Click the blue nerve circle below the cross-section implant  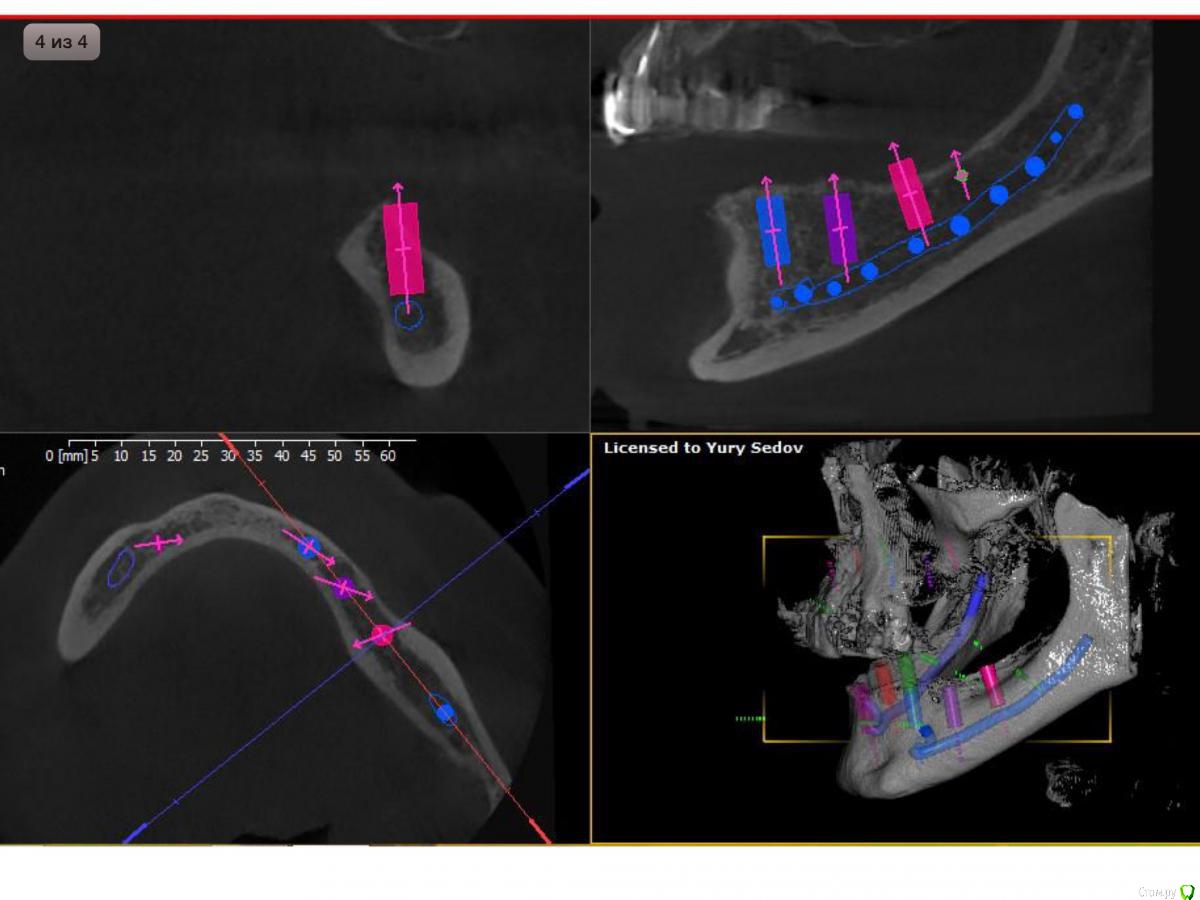pos(408,316)
